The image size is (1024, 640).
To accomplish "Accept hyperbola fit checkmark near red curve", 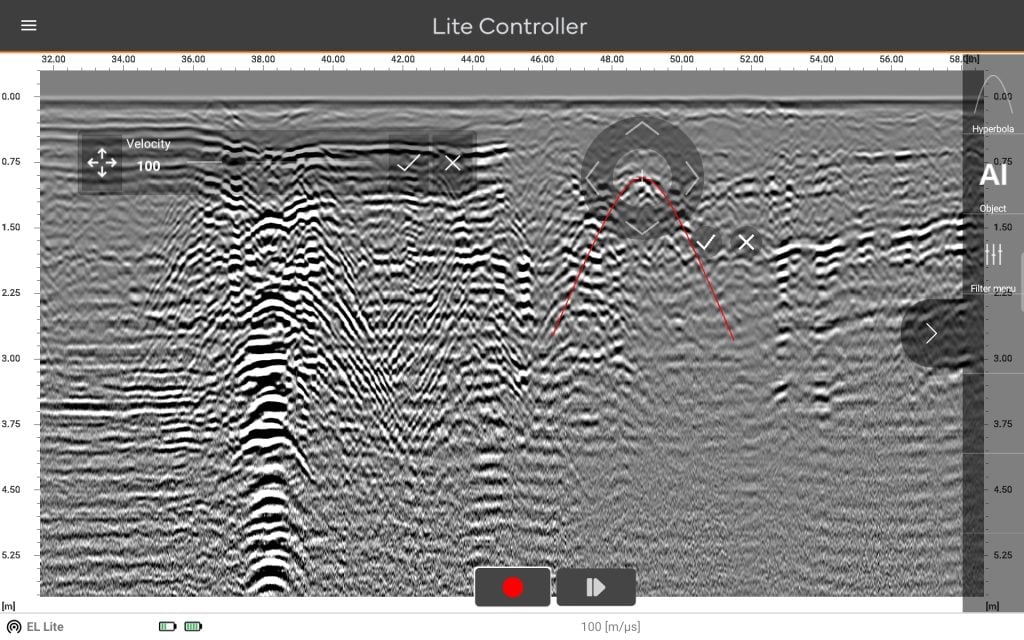I will 705,242.
